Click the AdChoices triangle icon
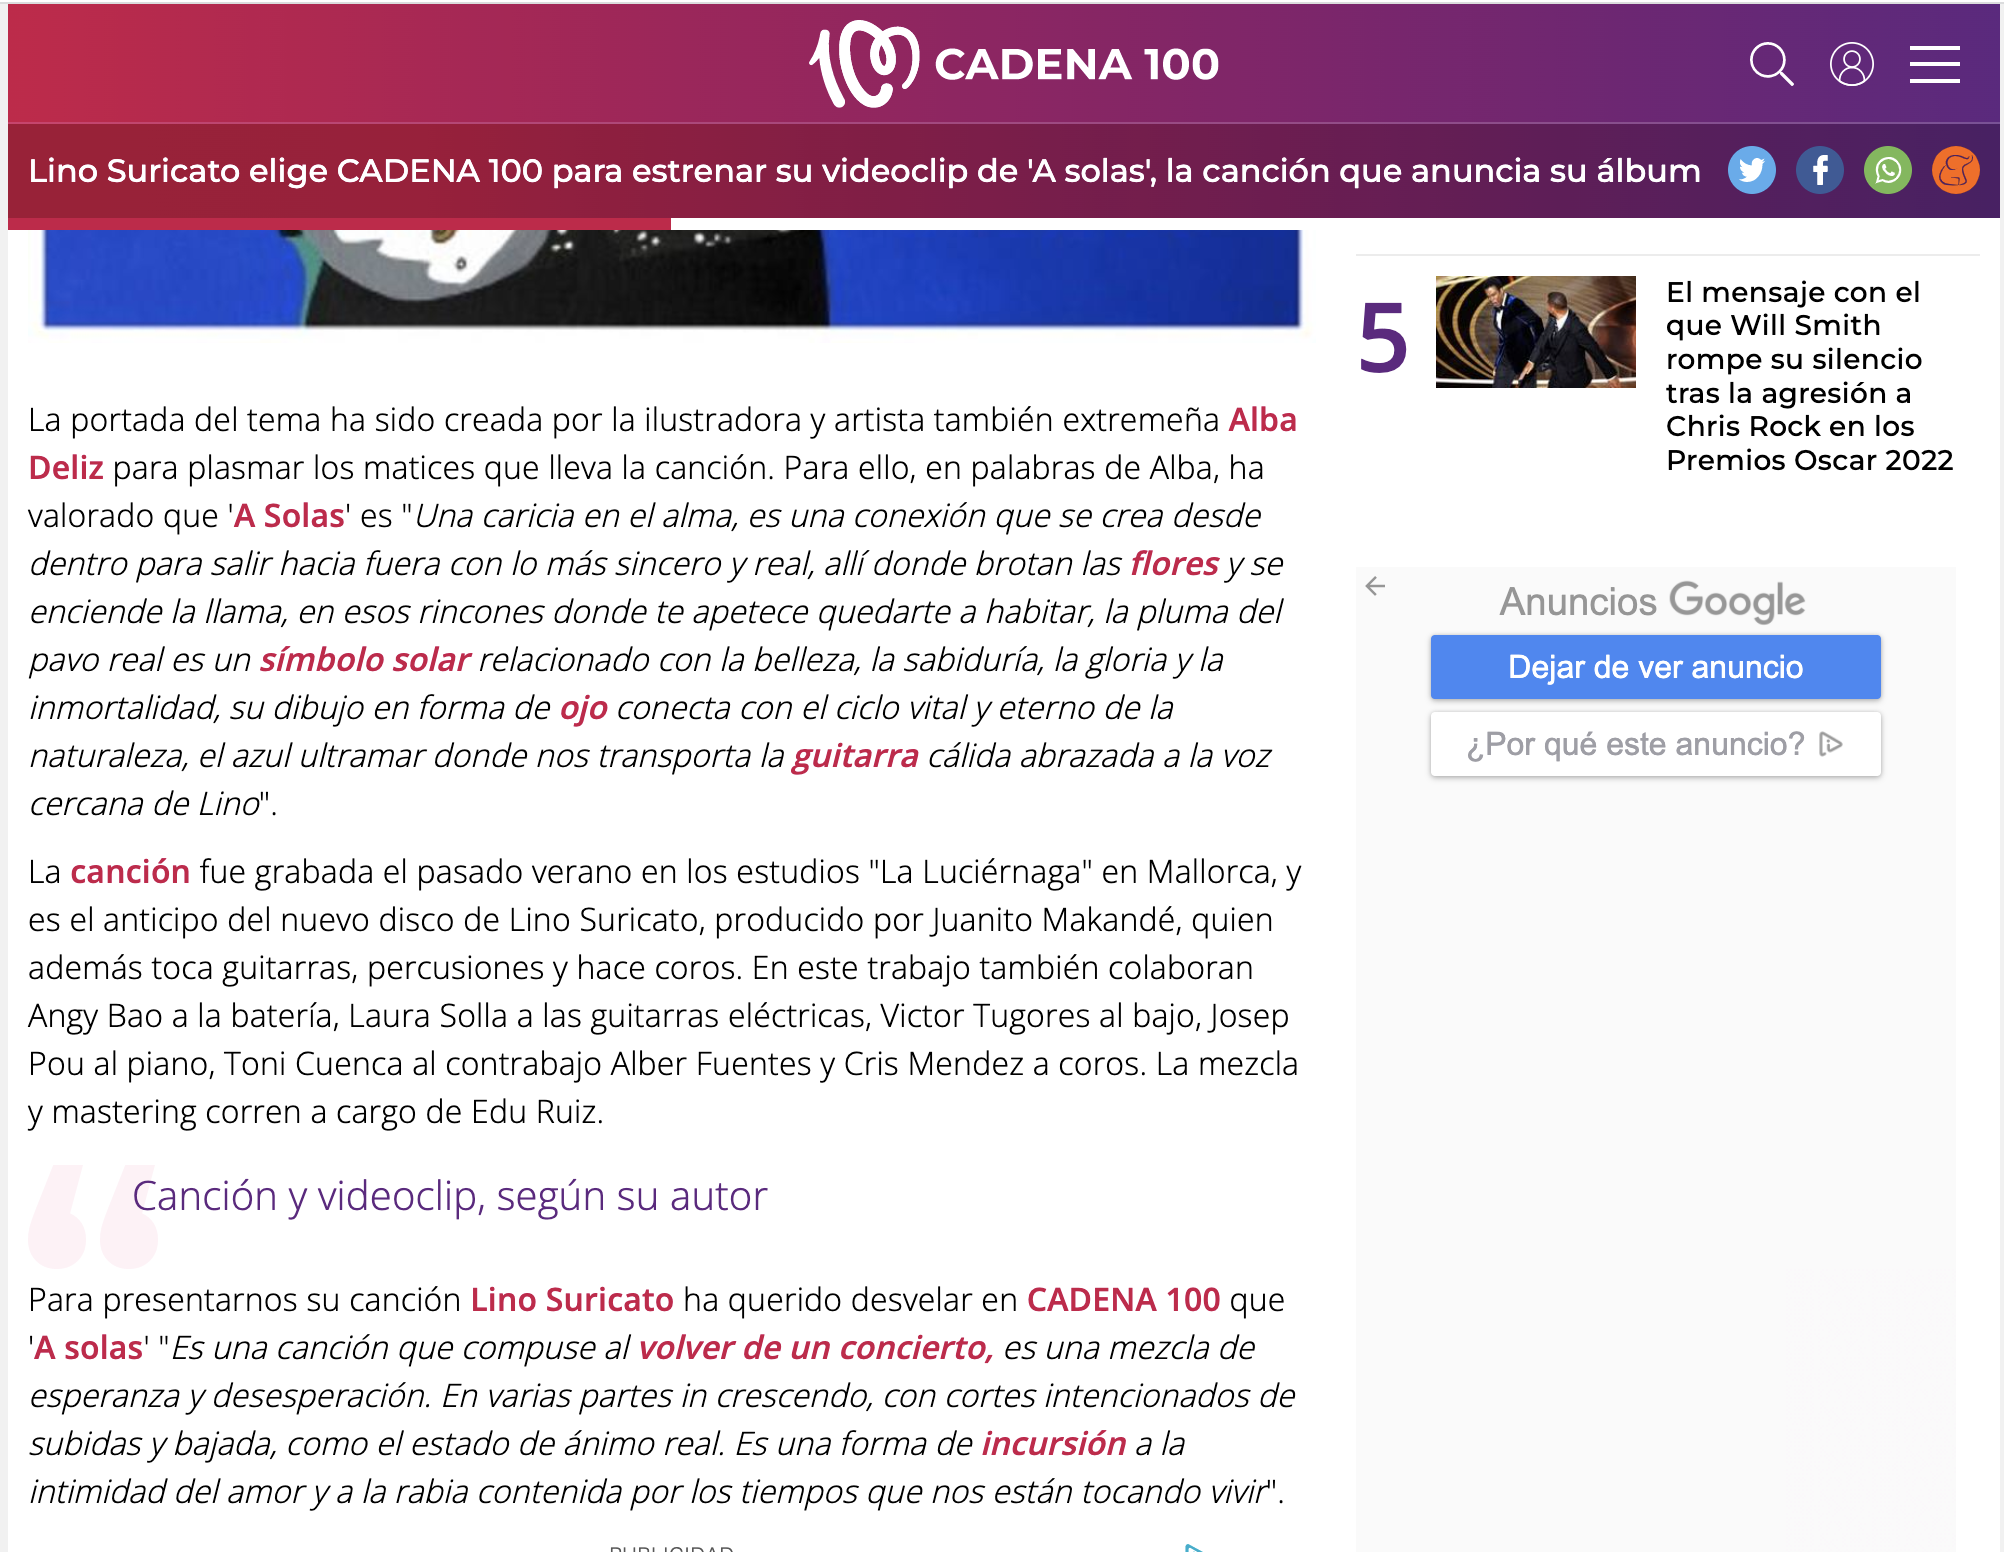2004x1552 pixels. click(1832, 744)
